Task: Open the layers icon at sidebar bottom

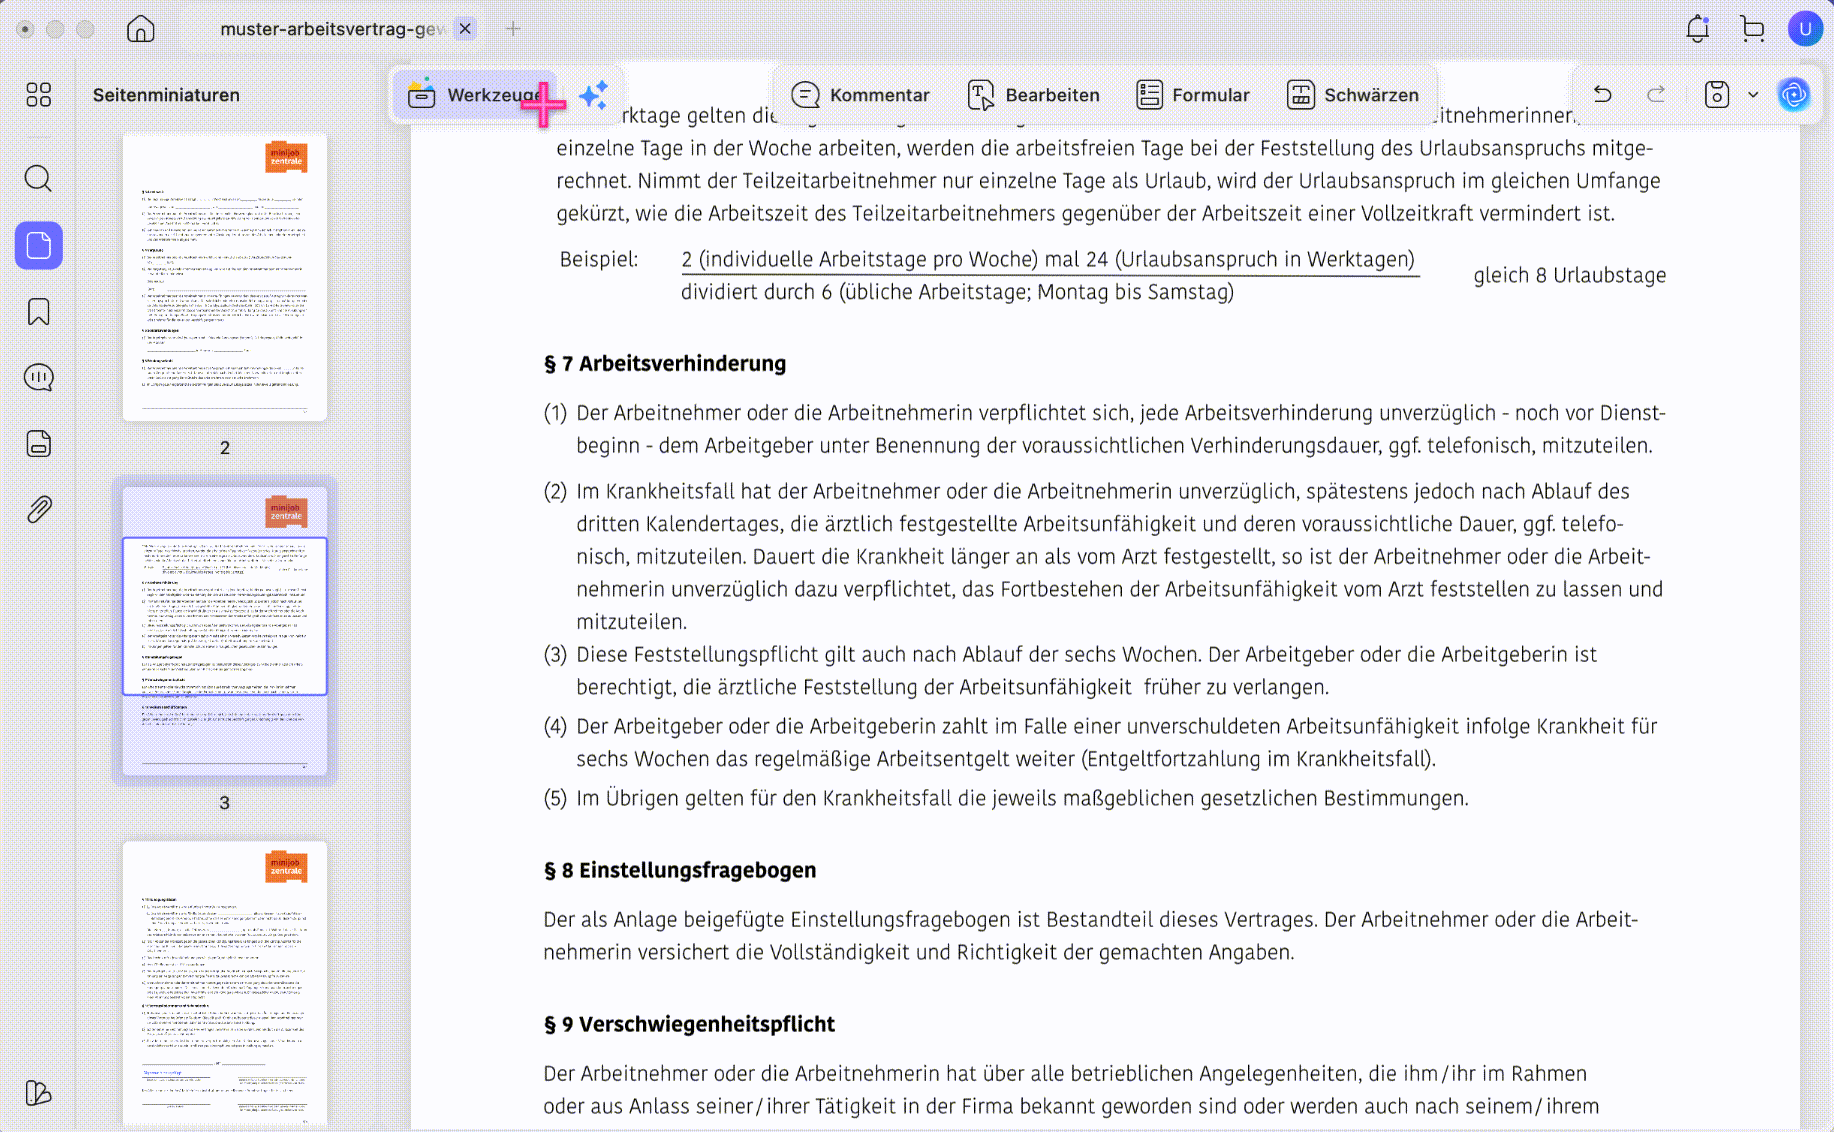Action: coord(39,1093)
